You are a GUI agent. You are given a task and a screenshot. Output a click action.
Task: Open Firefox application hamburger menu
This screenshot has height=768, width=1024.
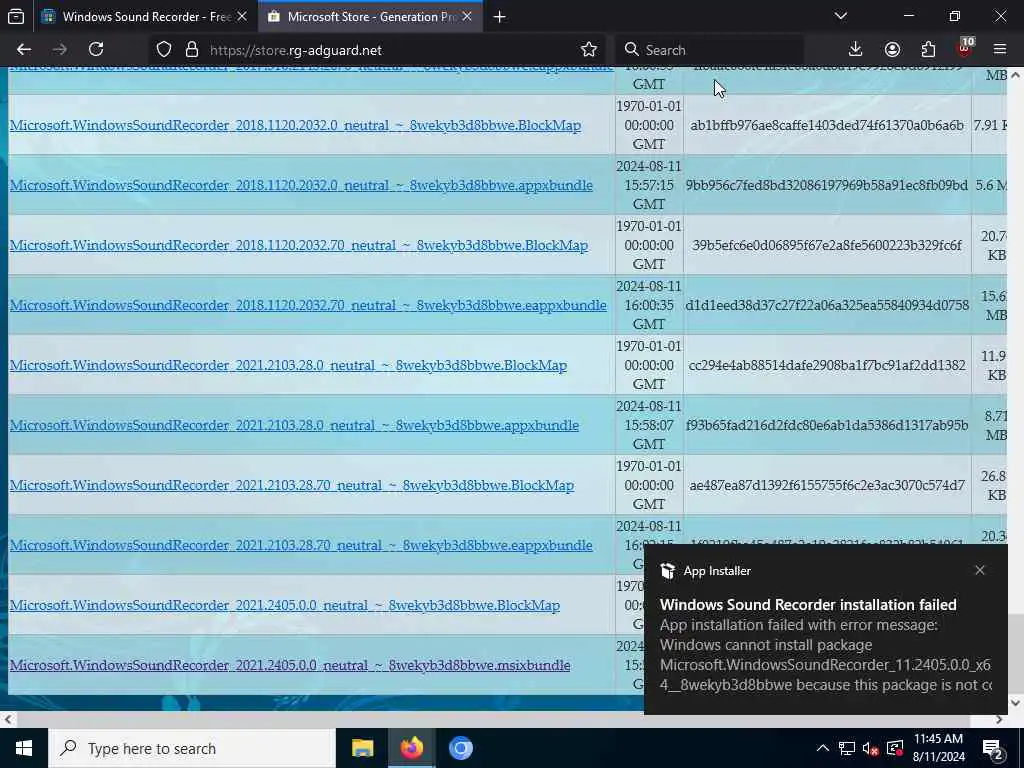click(1000, 50)
